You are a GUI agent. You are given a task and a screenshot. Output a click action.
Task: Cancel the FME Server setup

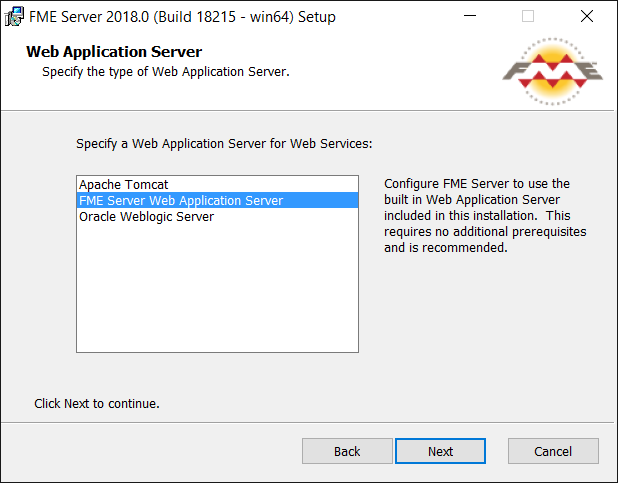[x=553, y=451]
